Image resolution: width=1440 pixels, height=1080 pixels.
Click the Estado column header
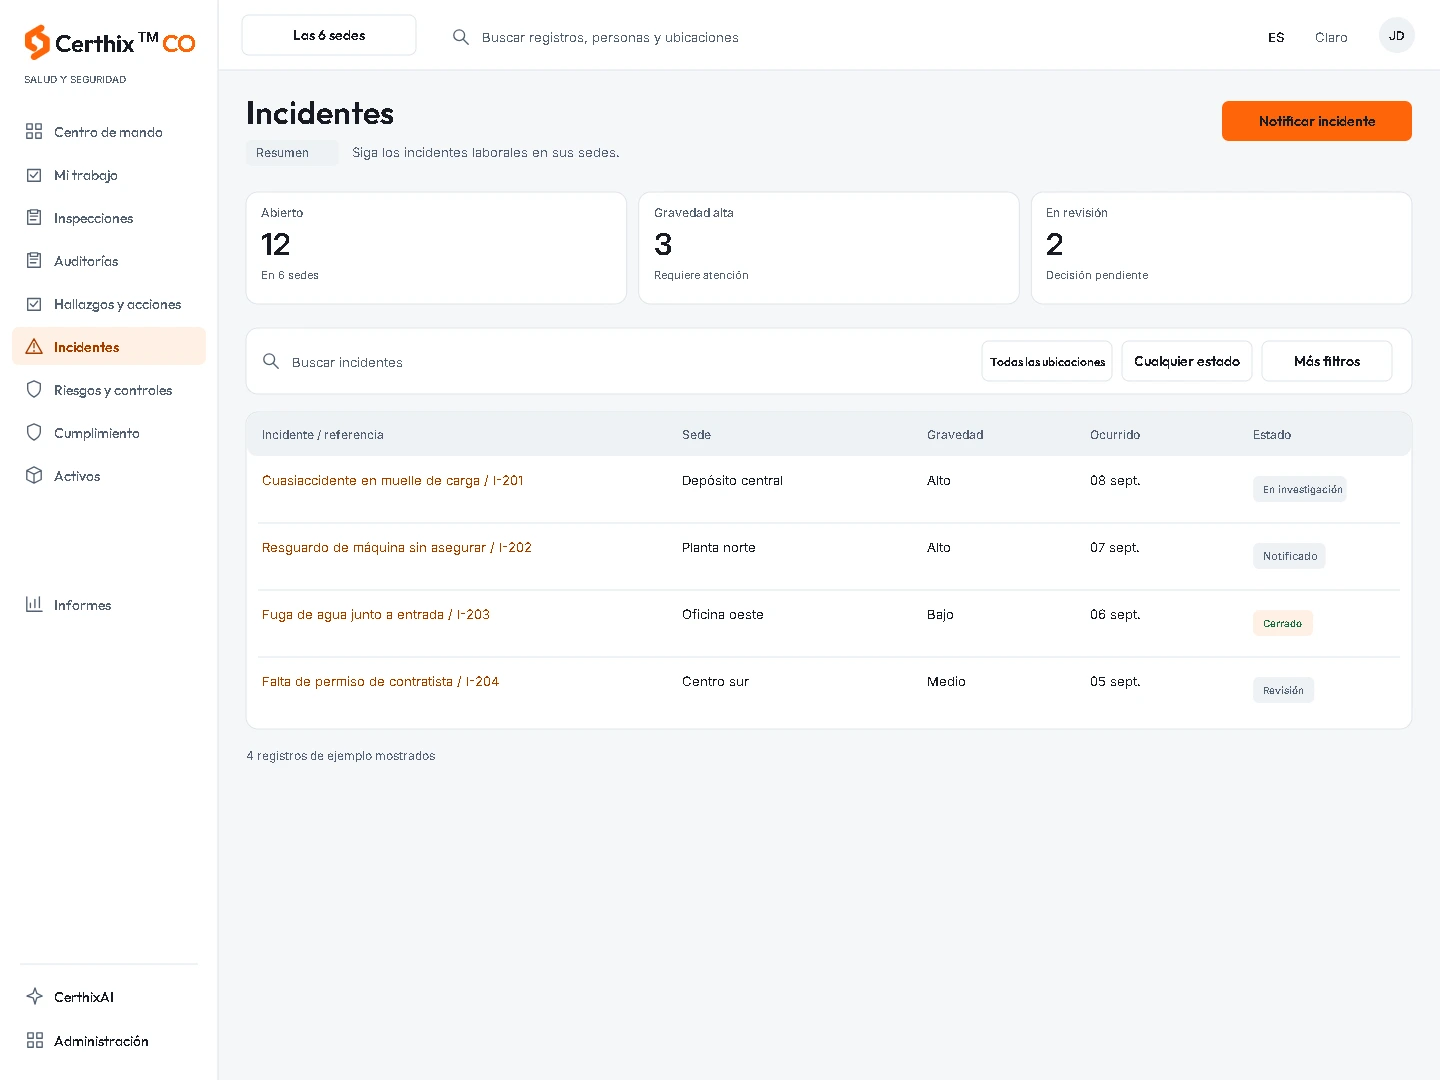click(x=1272, y=435)
